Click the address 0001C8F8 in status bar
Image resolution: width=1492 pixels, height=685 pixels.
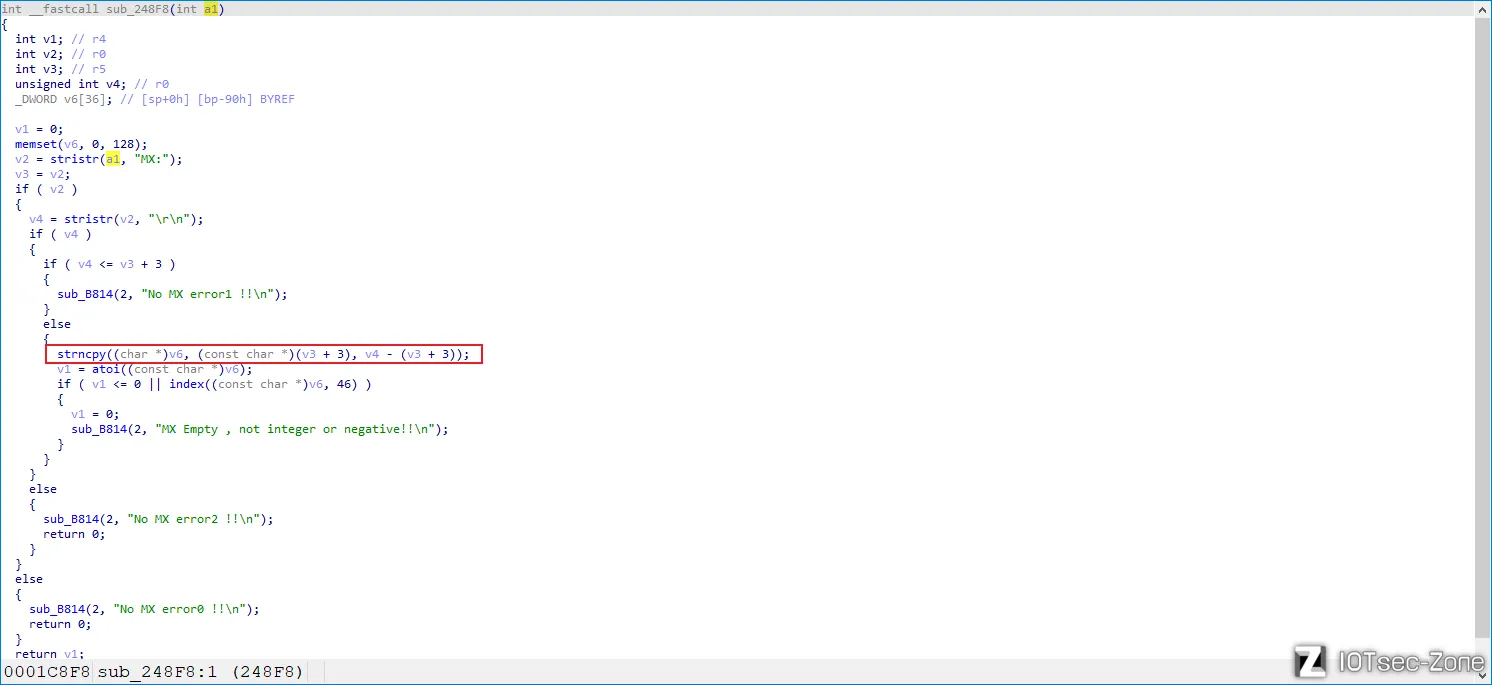[47, 671]
